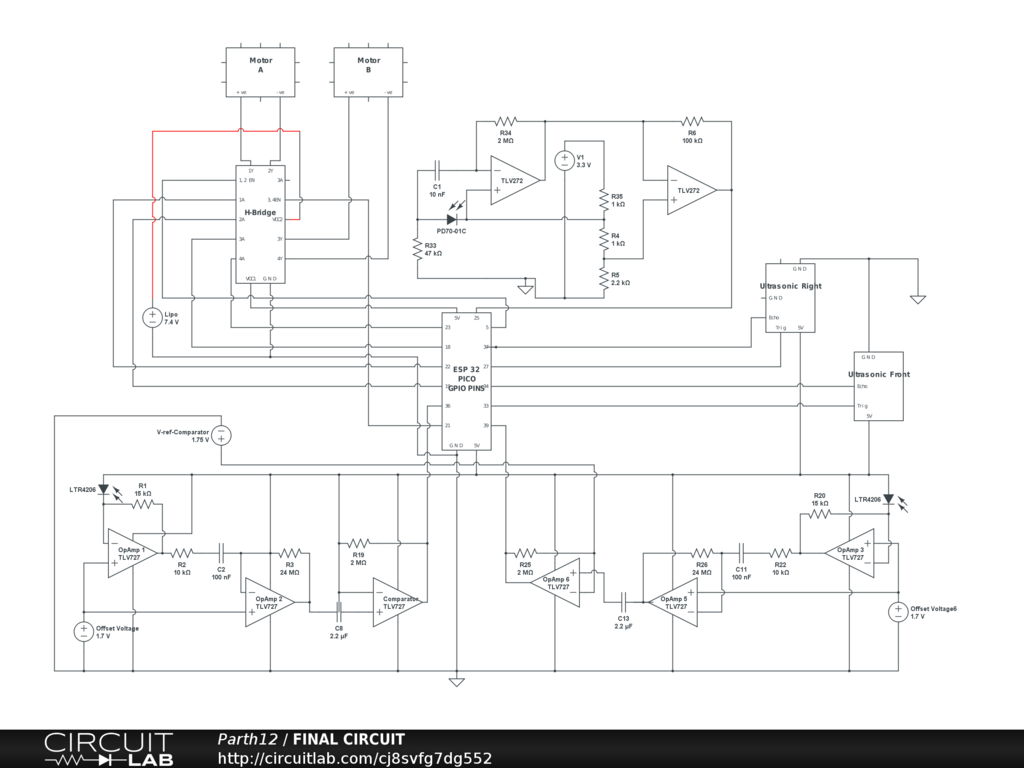The image size is (1024, 768).
Task: Select the ESP 32 PICO module
Action: pos(465,380)
